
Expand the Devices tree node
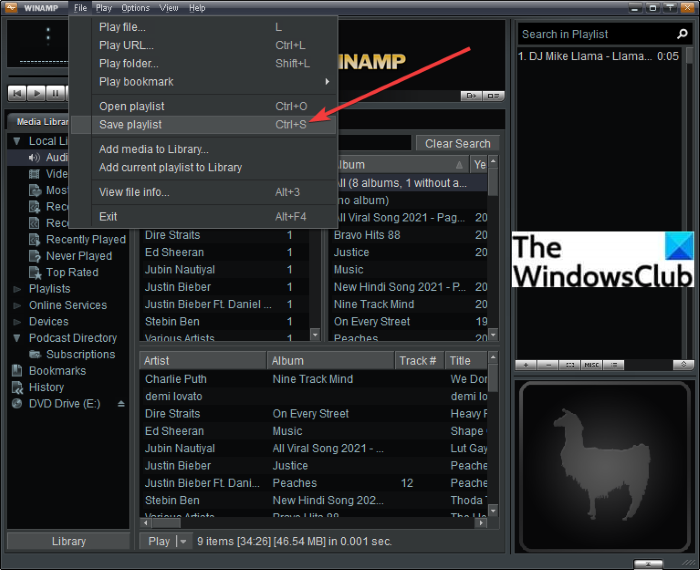coord(17,322)
